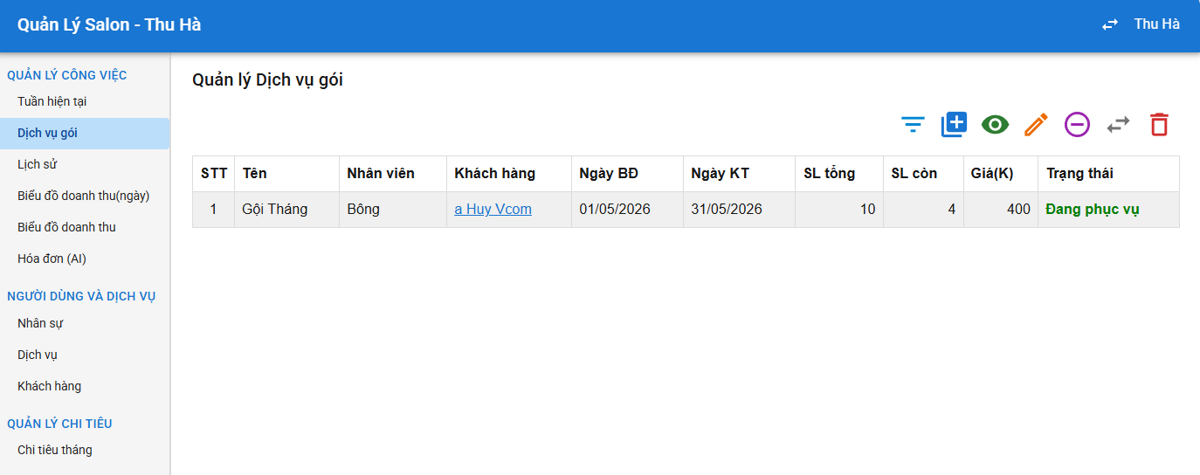The width and height of the screenshot is (1200, 475).
Task: Click the orange pencil edit icon
Action: tap(1036, 124)
